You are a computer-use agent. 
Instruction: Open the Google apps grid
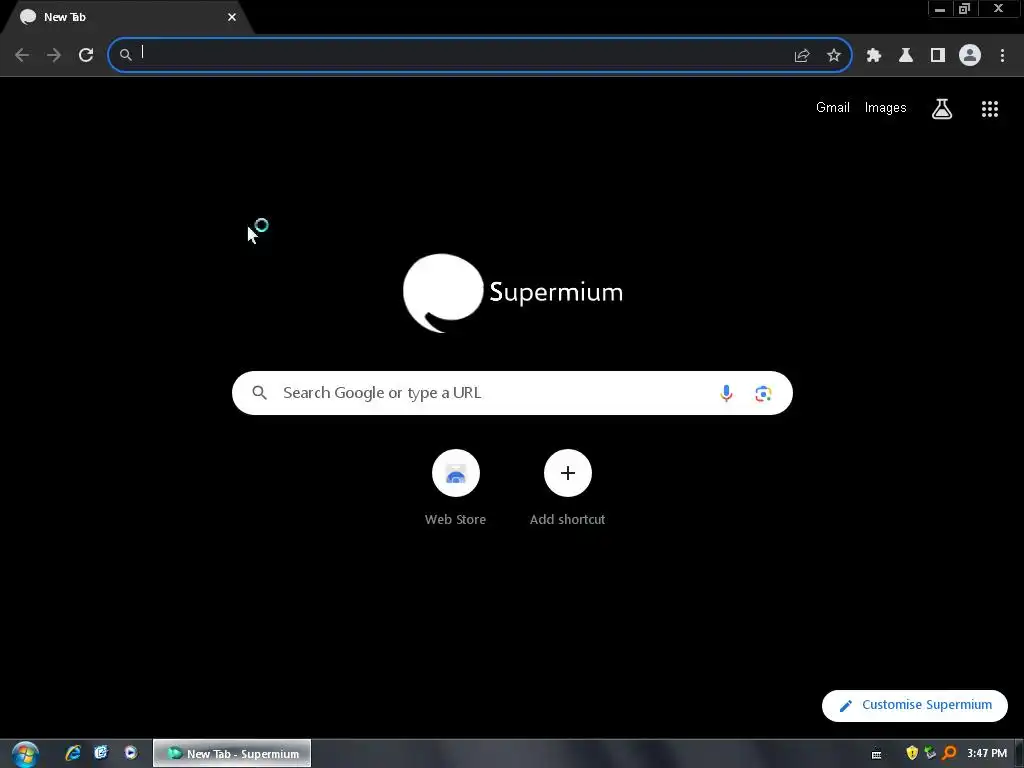tap(990, 109)
